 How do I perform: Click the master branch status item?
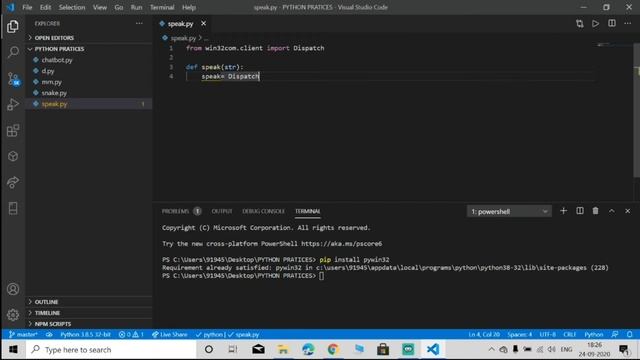tap(23, 334)
